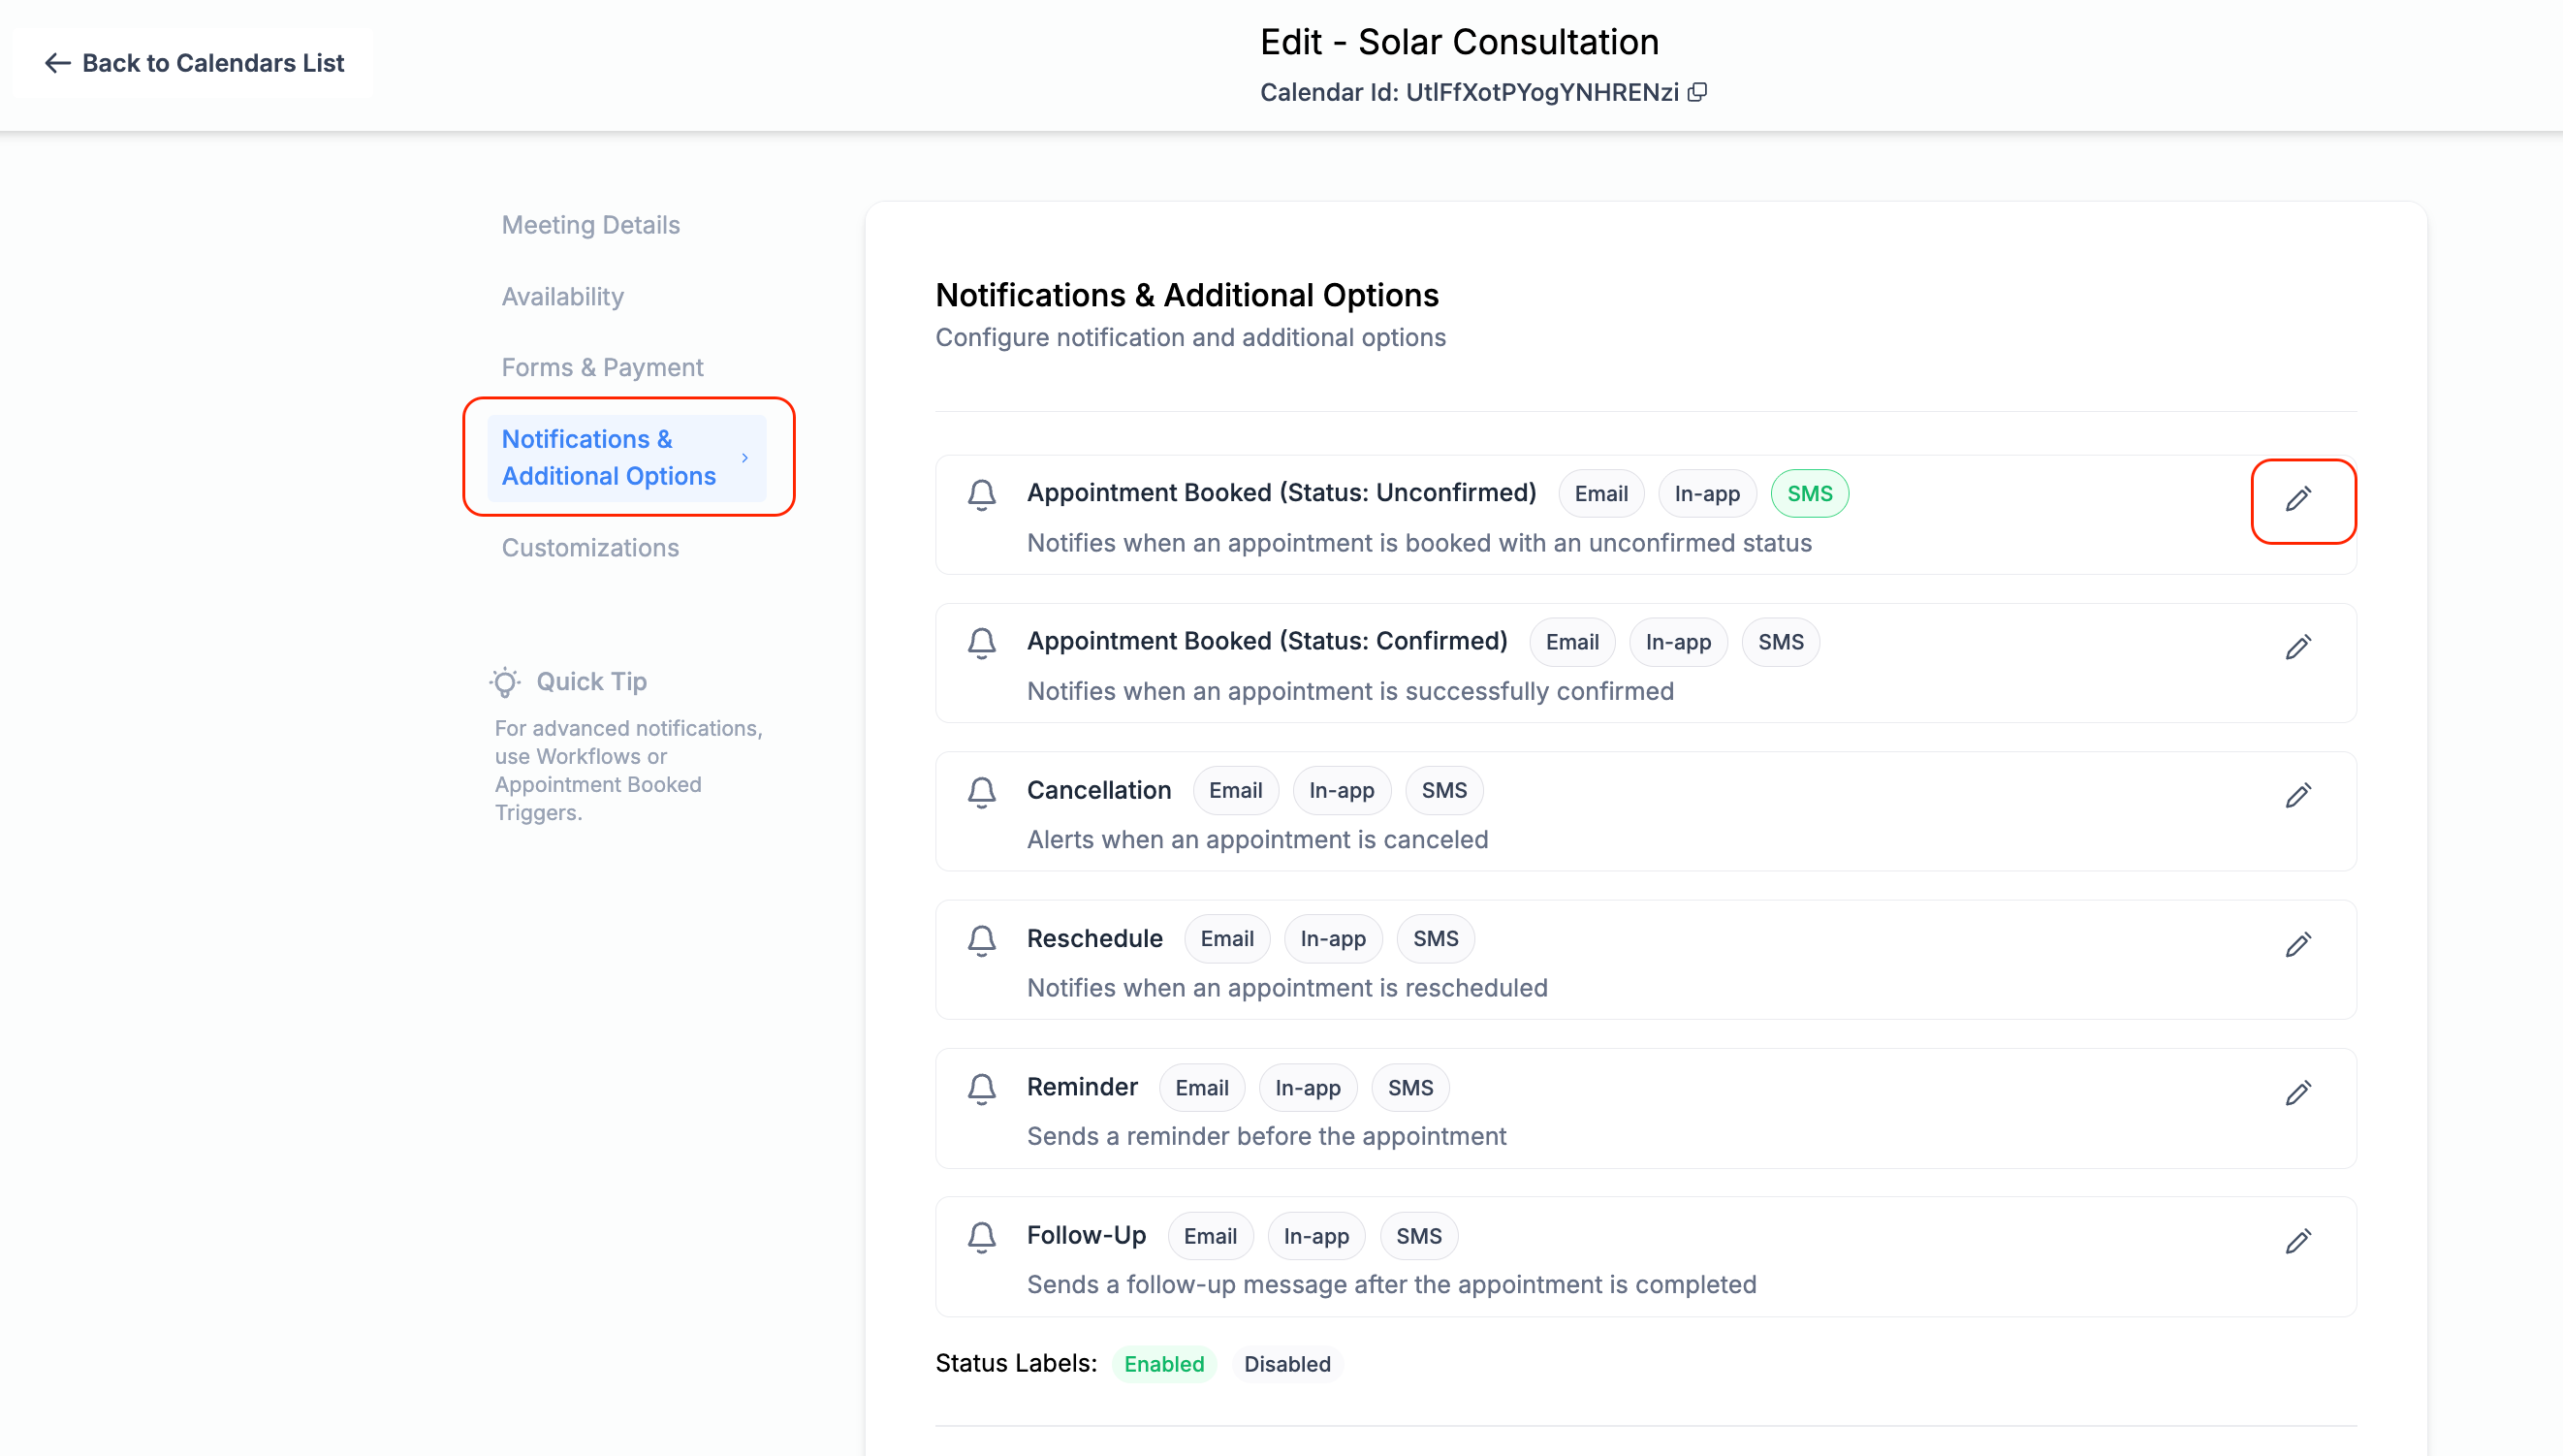
Task: Open the Availability section
Action: 562,296
